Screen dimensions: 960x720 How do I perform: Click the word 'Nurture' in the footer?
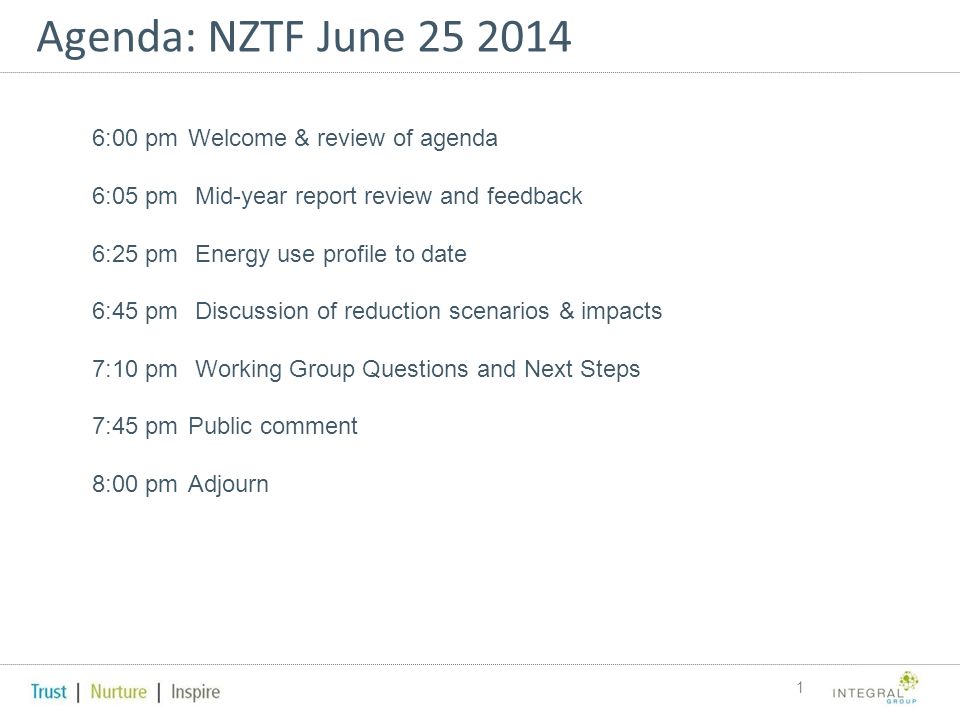point(119,692)
